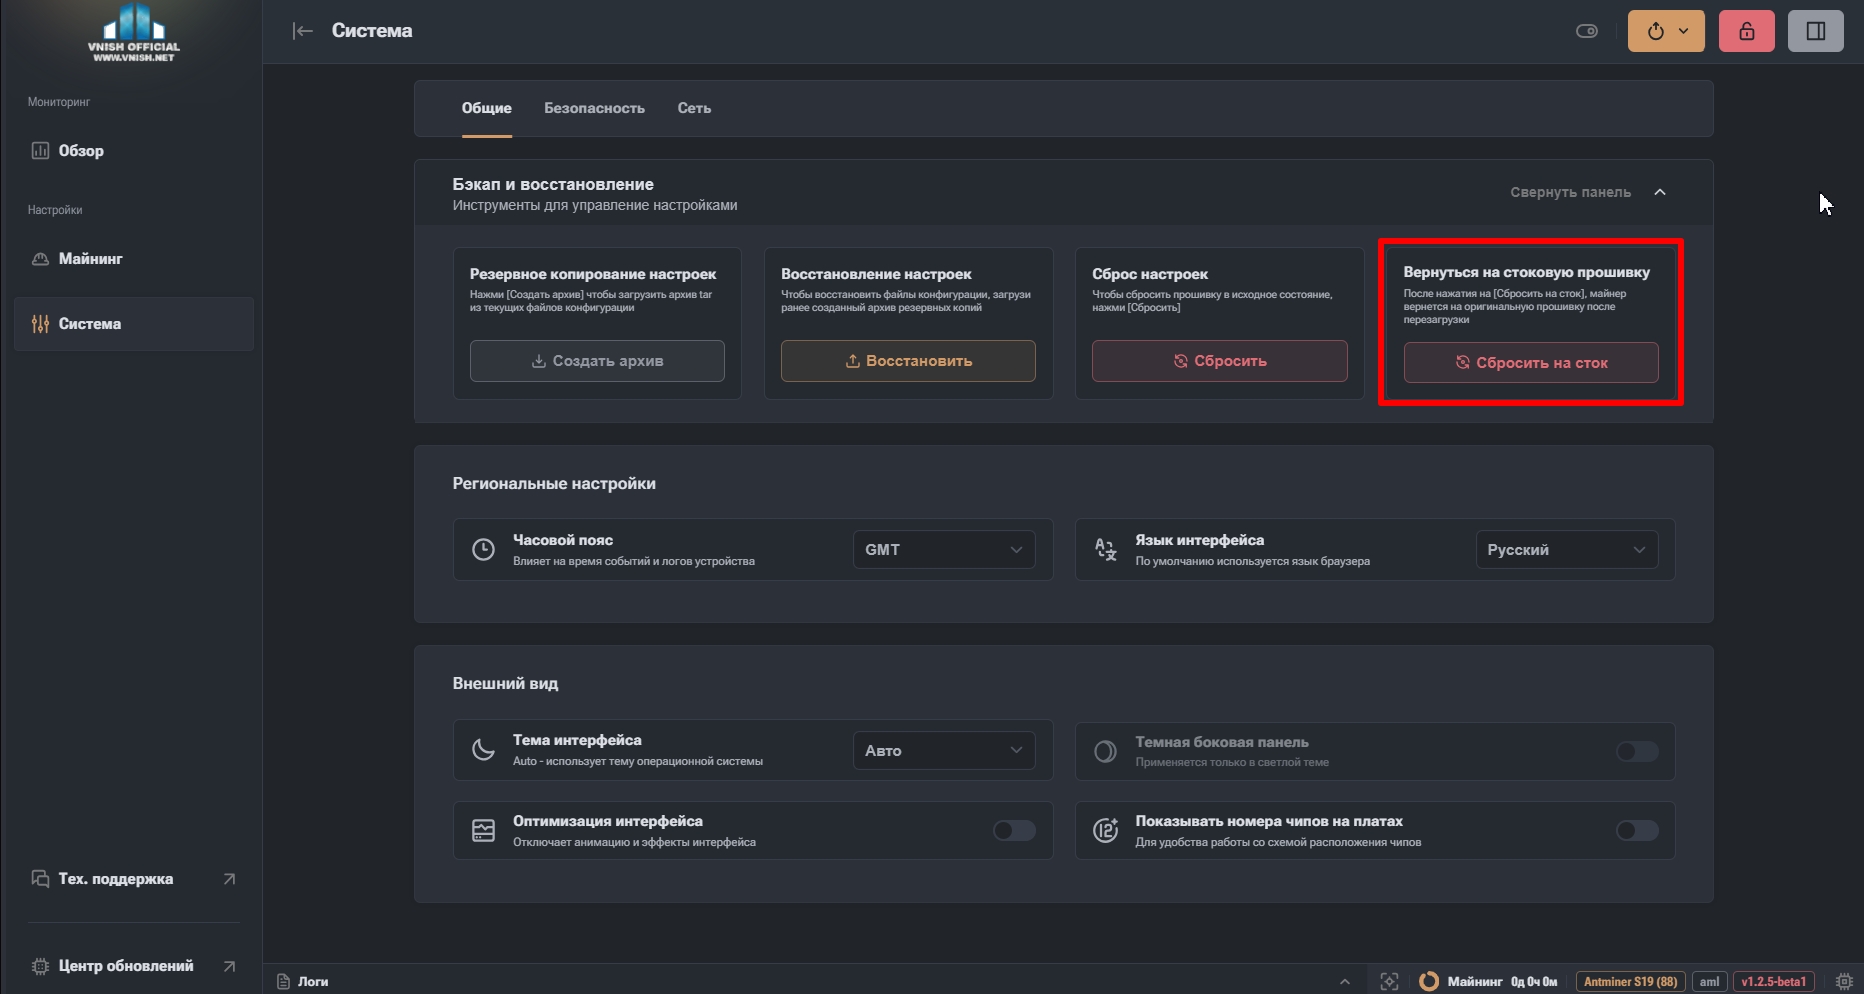Click the aml badge in status bar
This screenshot has width=1864, height=994.
(1710, 982)
